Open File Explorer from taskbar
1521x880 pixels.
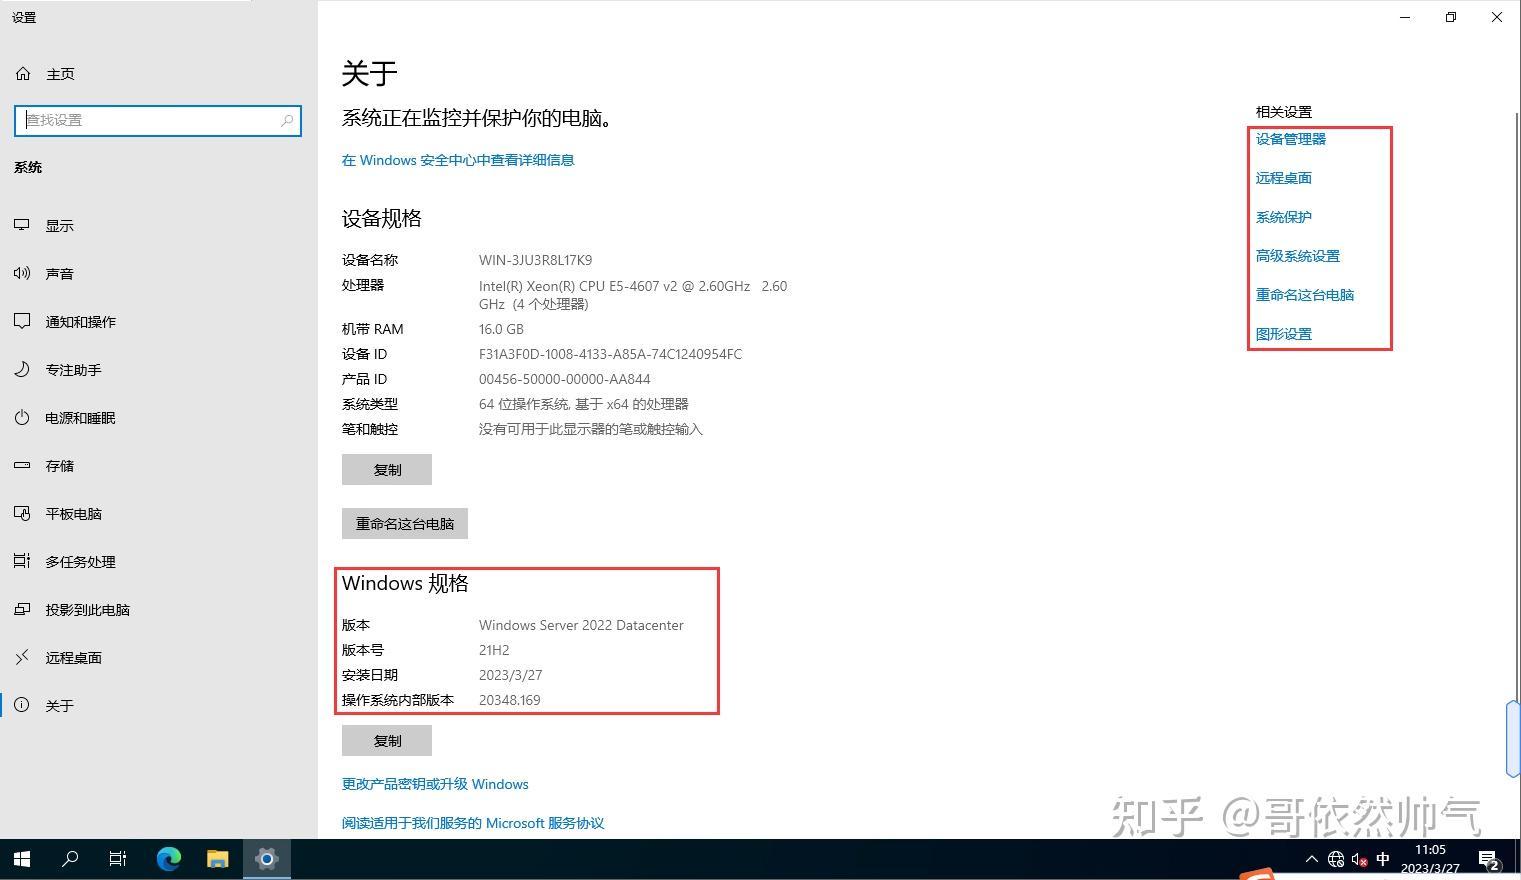pos(217,859)
